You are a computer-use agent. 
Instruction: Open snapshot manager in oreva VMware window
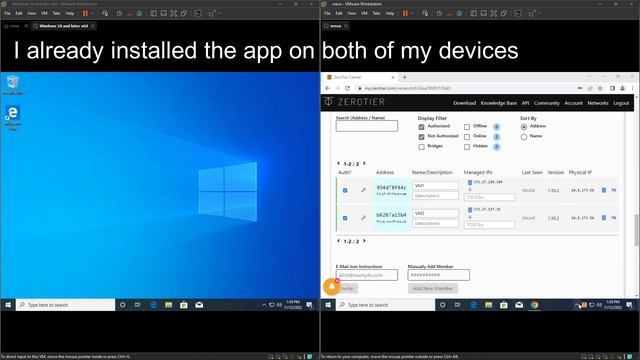click(x=460, y=13)
